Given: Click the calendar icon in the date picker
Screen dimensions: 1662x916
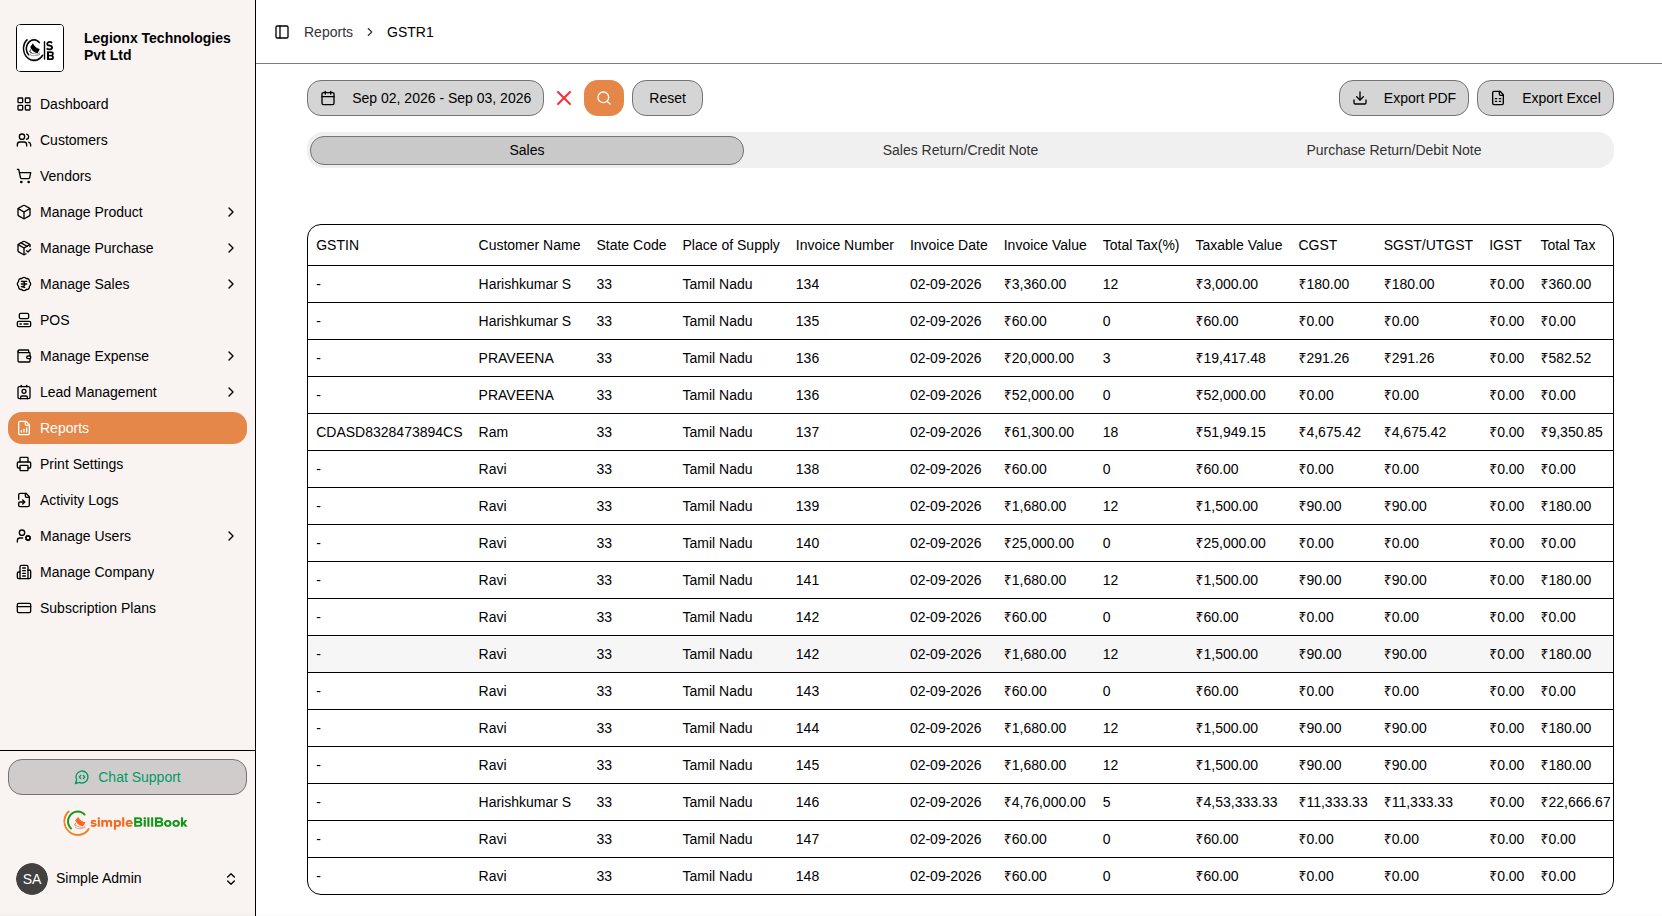Looking at the screenshot, I should click(328, 98).
